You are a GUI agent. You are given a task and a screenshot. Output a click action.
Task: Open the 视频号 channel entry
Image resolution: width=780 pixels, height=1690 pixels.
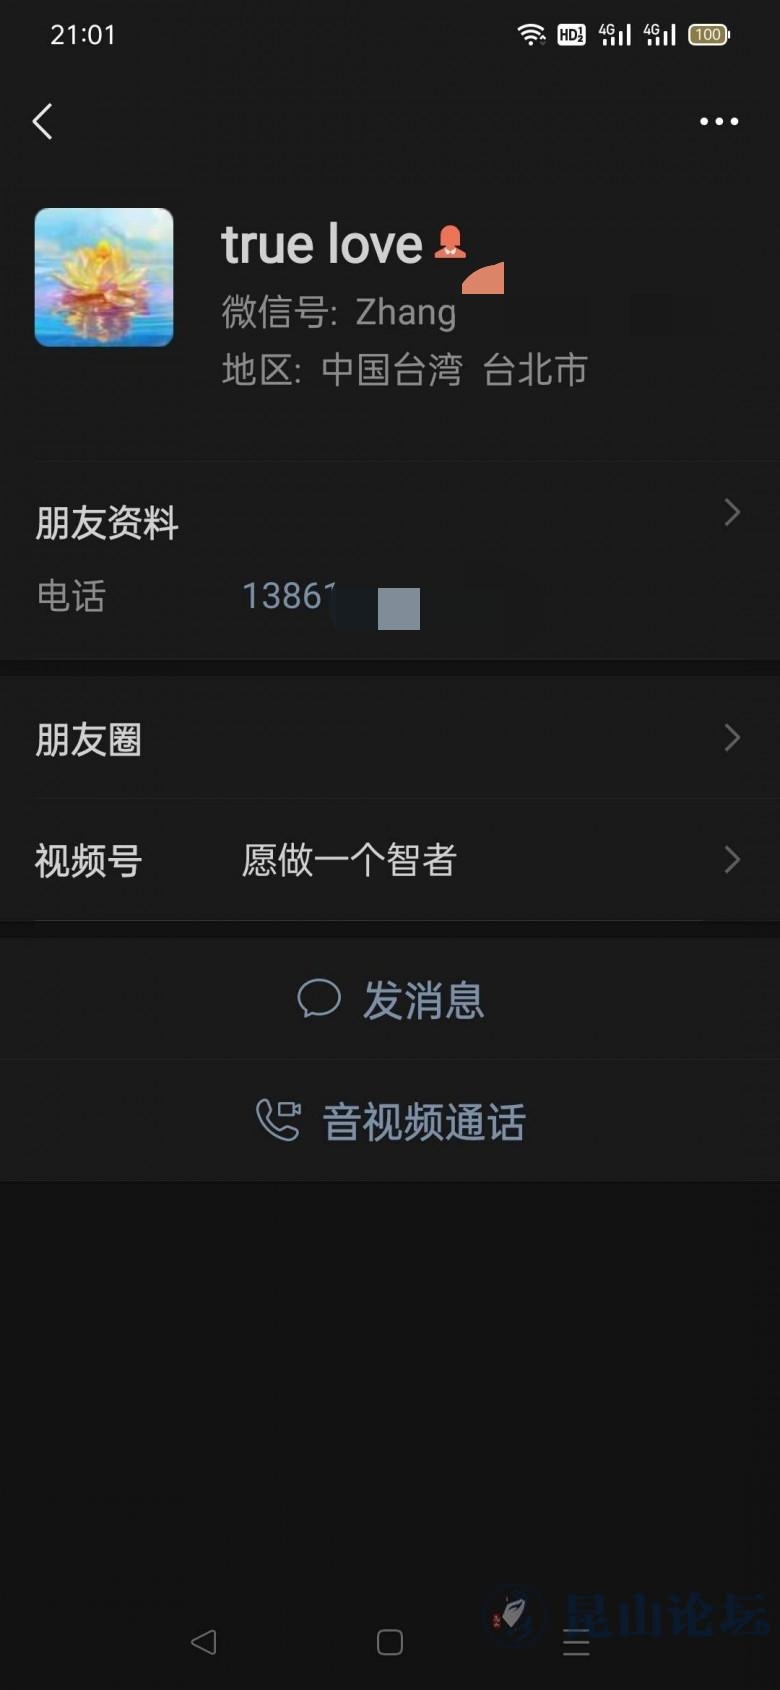point(390,860)
